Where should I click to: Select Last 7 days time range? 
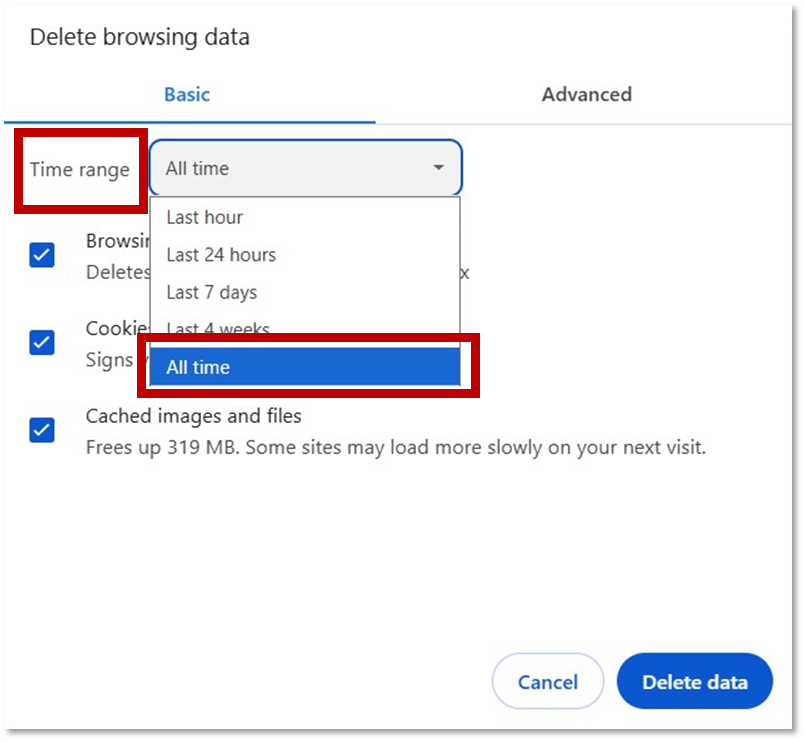pos(211,292)
